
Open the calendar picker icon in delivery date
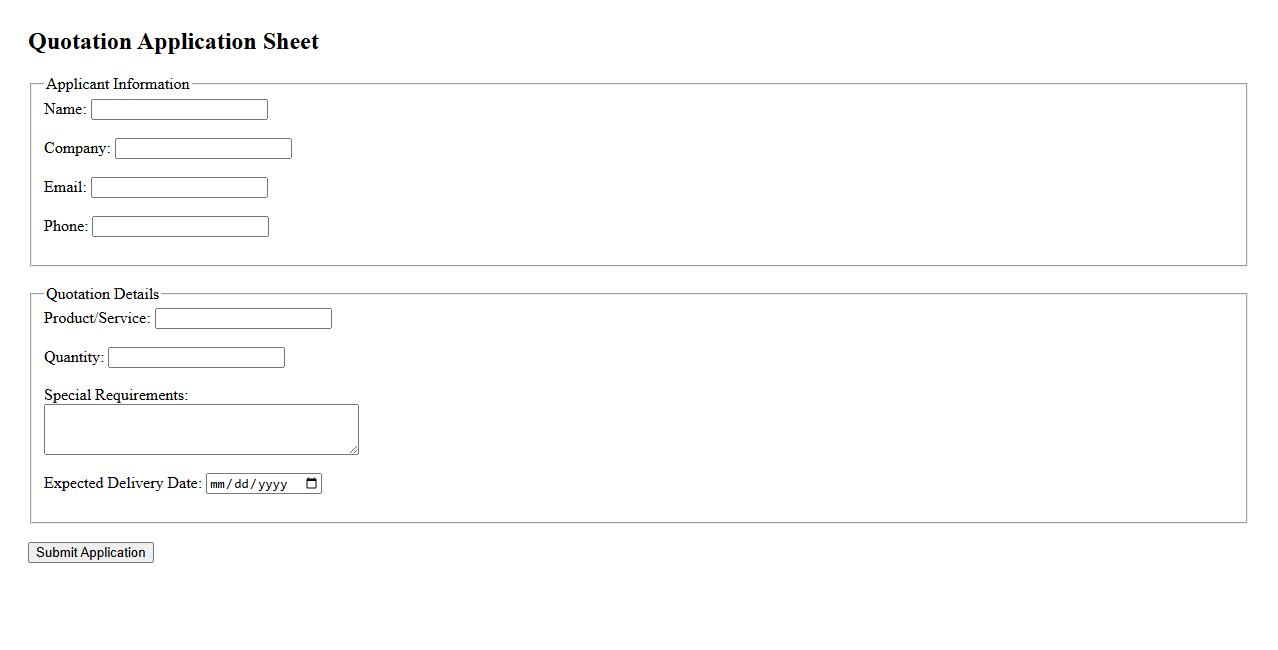click(312, 484)
